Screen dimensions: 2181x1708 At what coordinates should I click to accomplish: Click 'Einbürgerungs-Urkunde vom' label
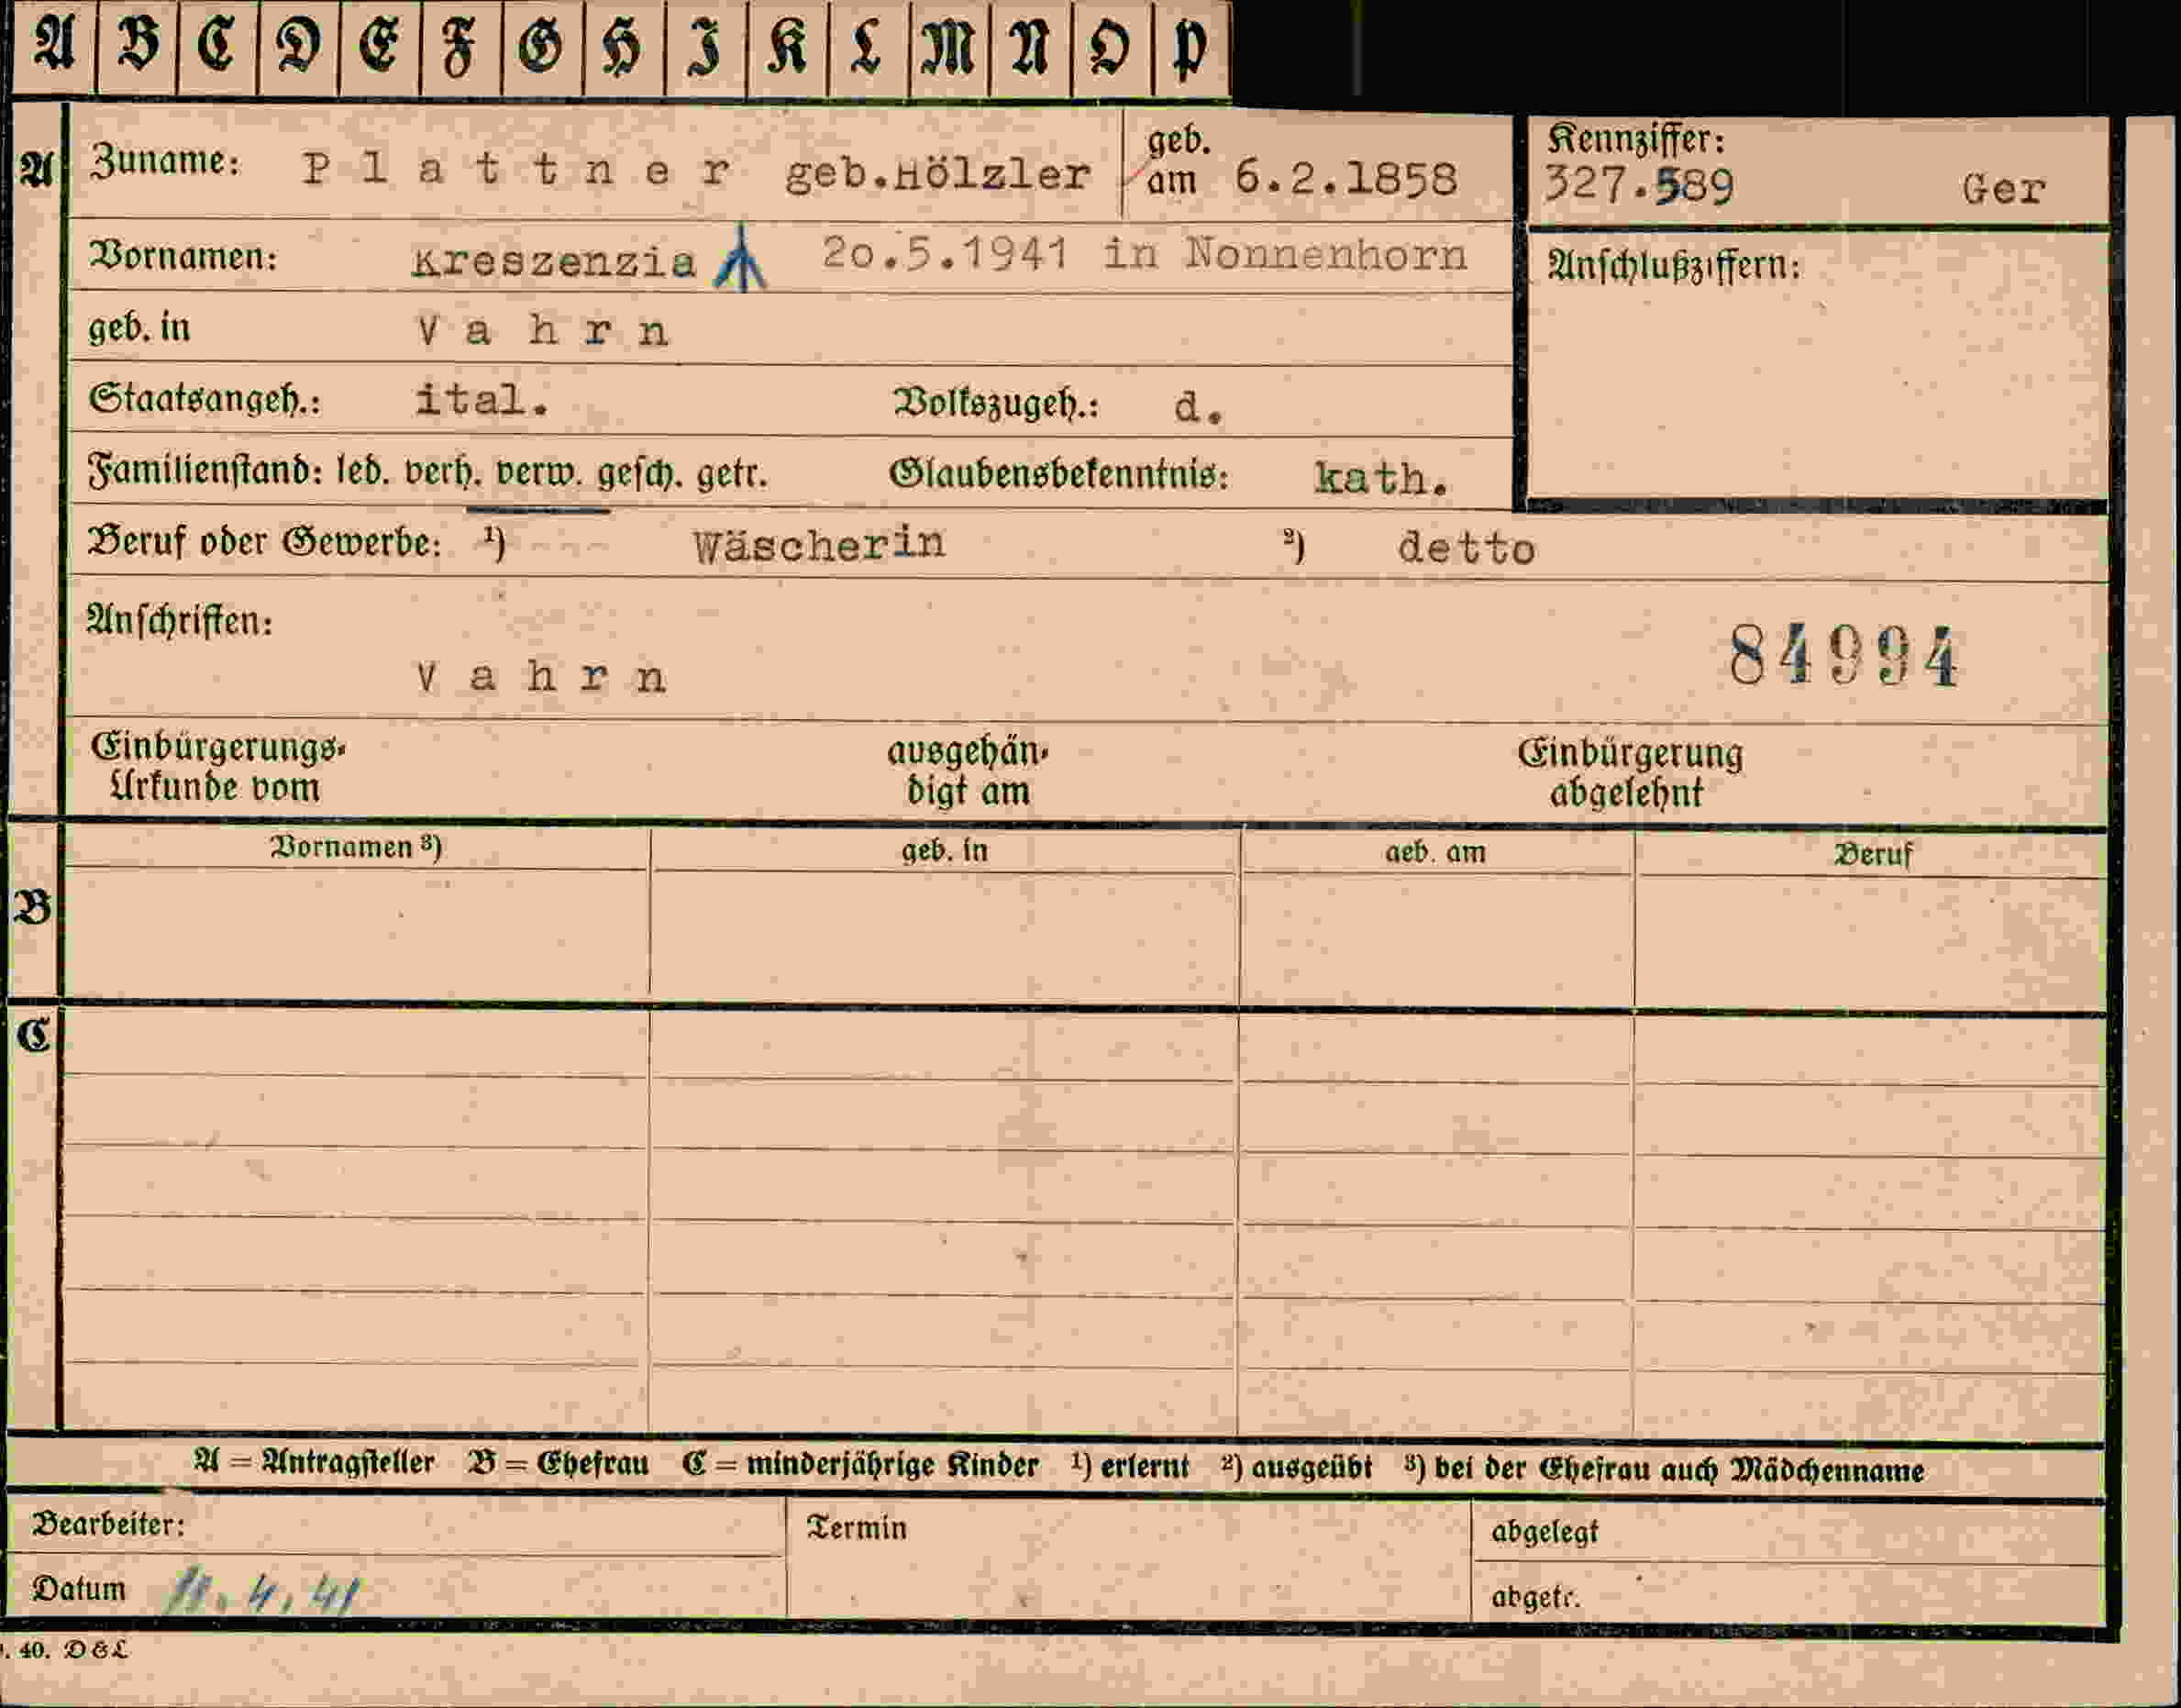(x=218, y=767)
